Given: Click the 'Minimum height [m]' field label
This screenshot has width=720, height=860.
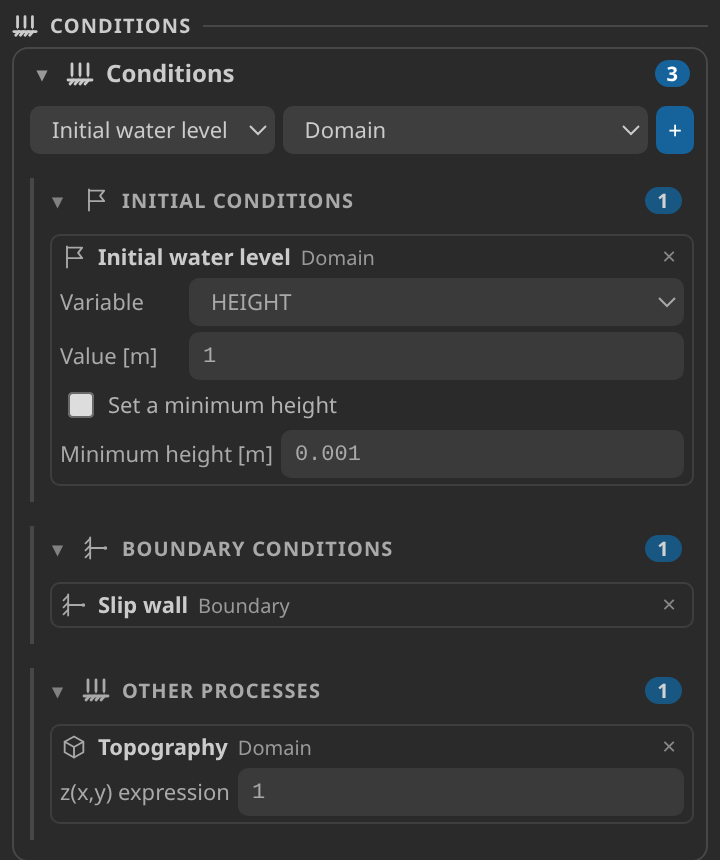Looking at the screenshot, I should [166, 454].
